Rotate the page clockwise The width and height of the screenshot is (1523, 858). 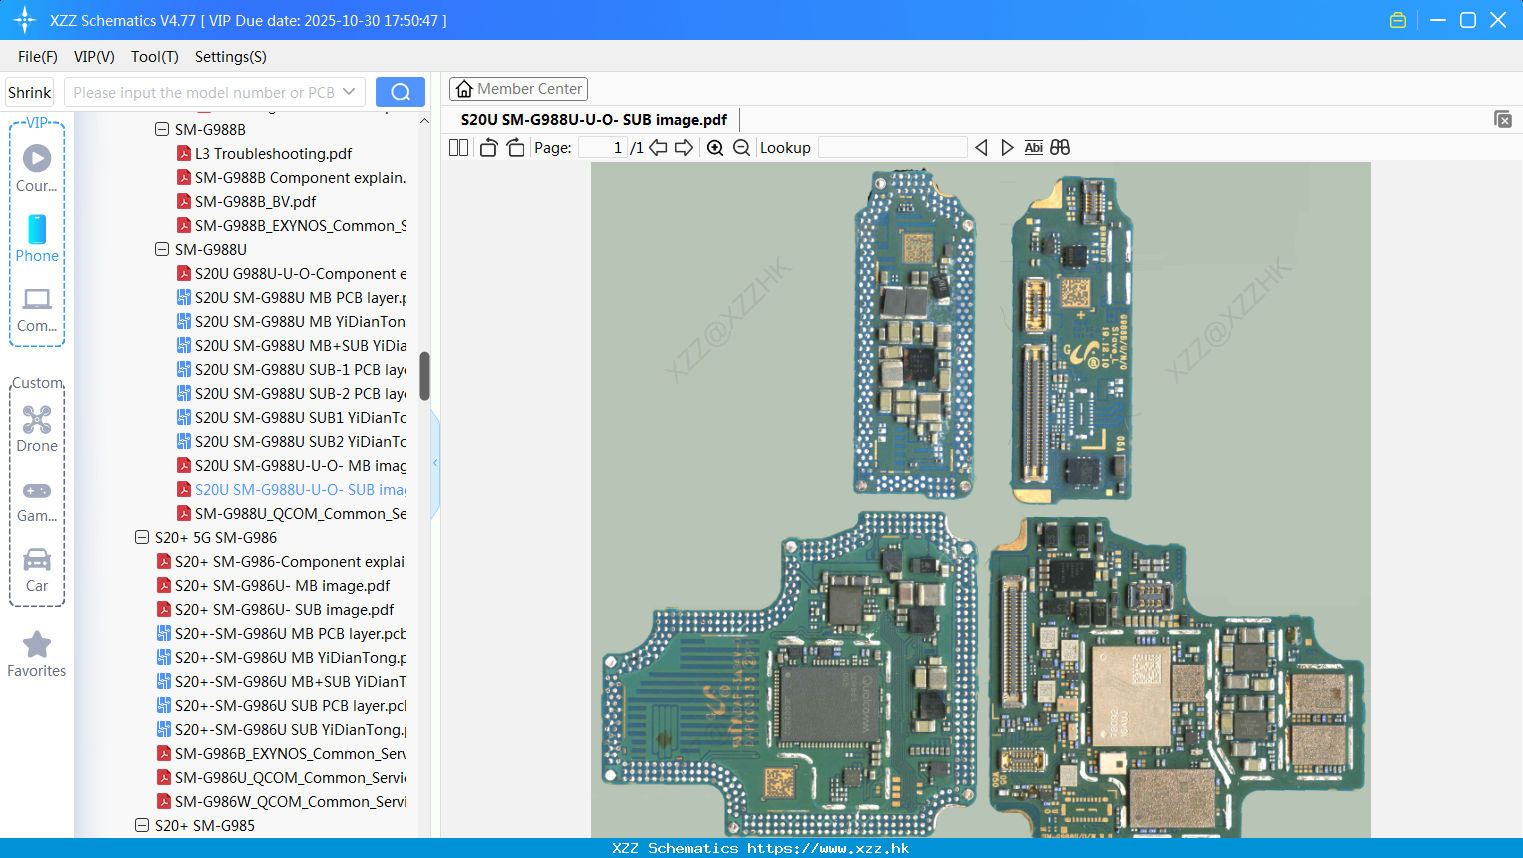pyautogui.click(x=515, y=148)
